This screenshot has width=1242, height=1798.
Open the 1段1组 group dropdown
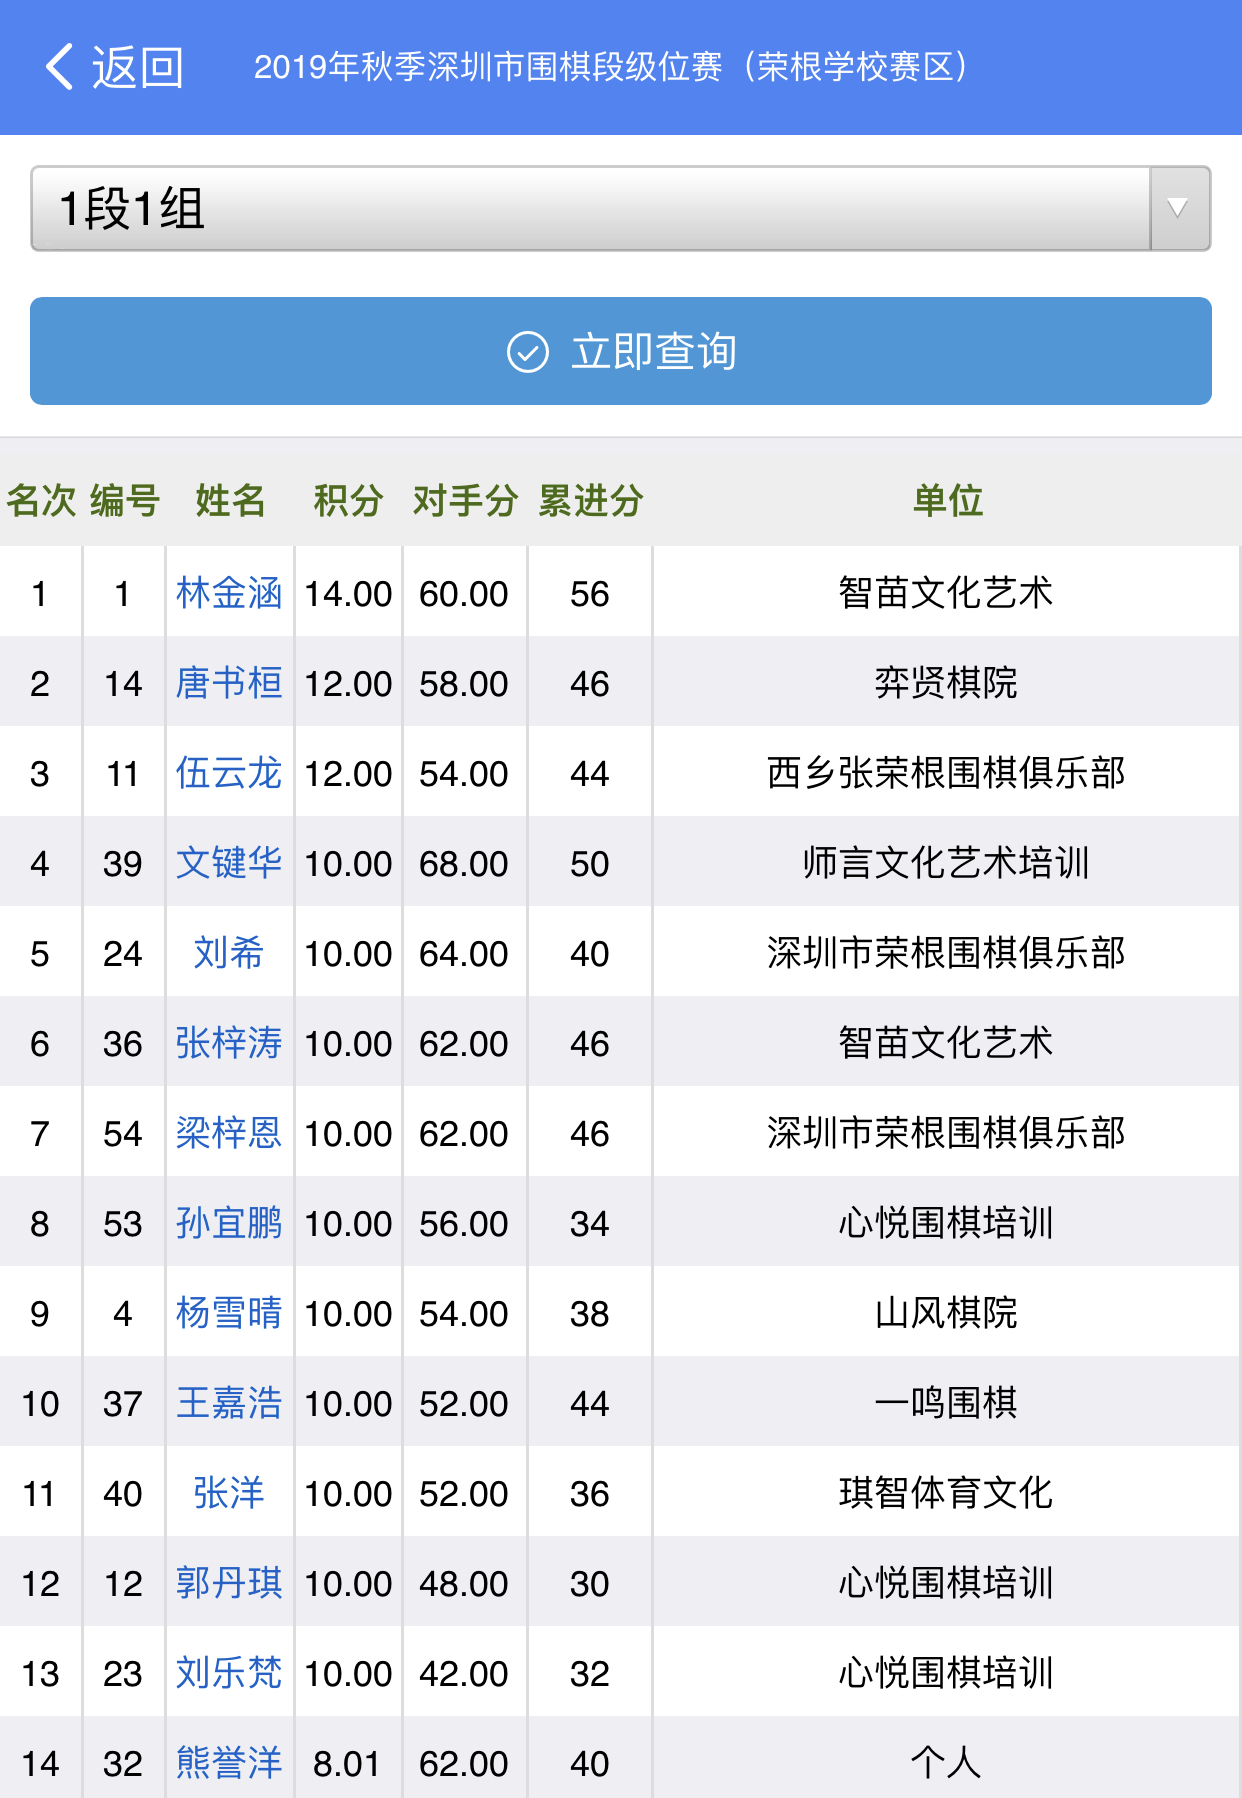(590, 209)
